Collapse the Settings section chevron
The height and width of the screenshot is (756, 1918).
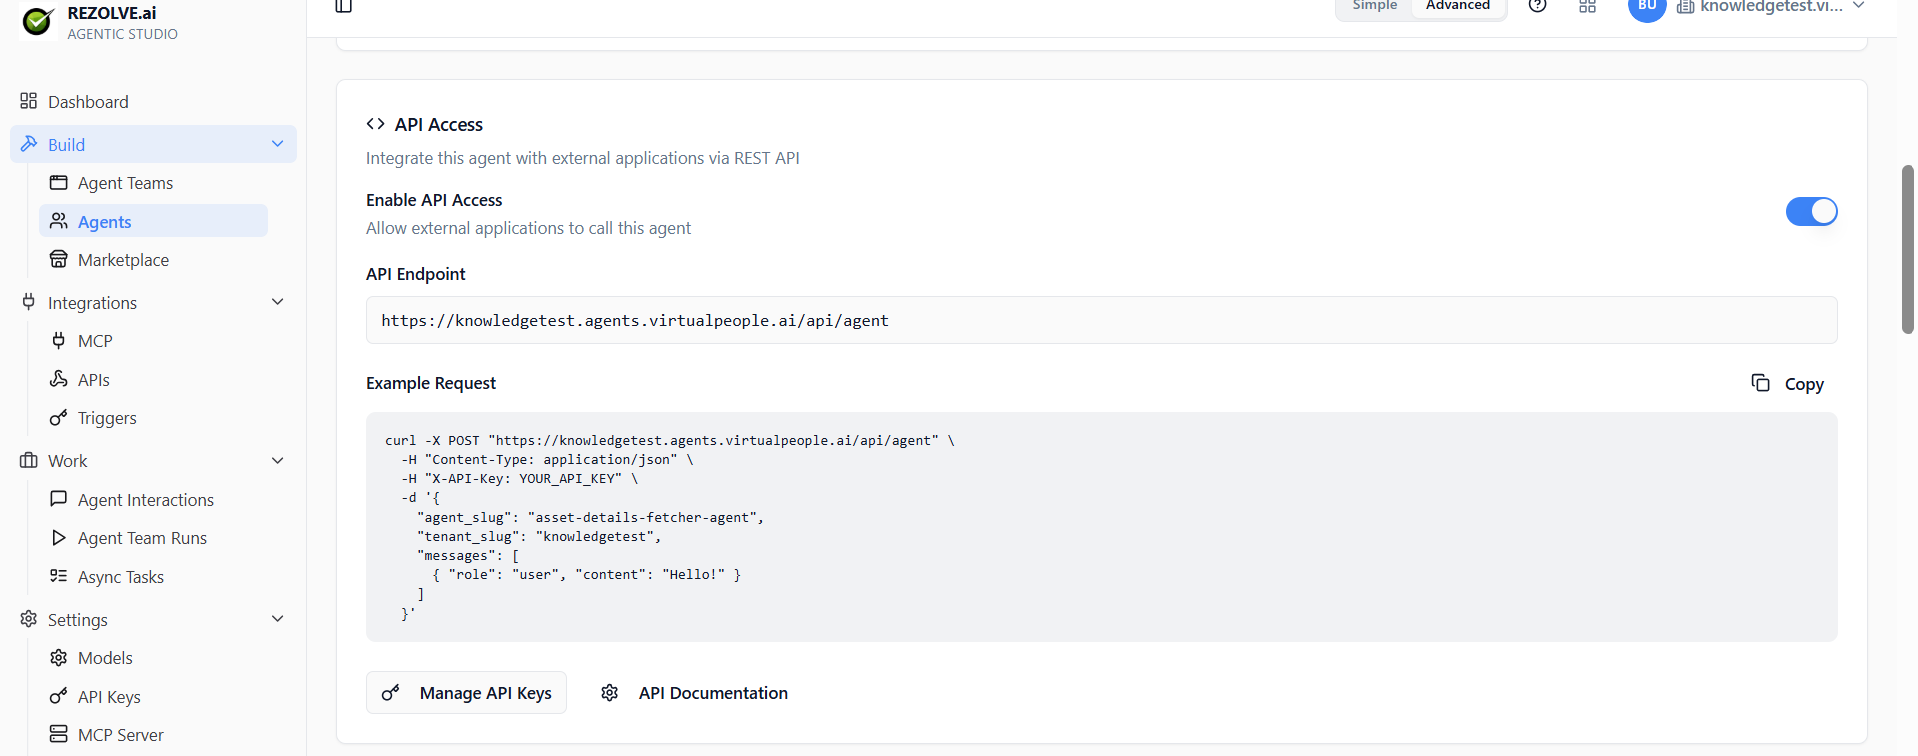[278, 619]
